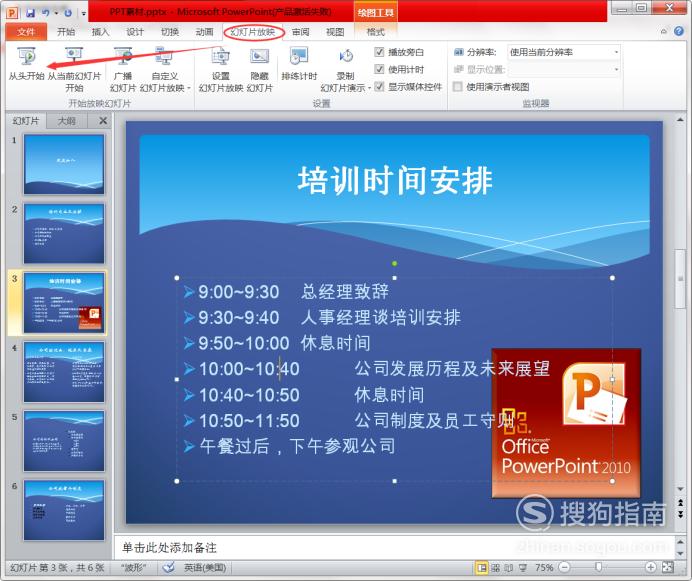The image size is (692, 581).
Task: Click the Undo icon in quick access toolbar
Action: click(x=45, y=13)
